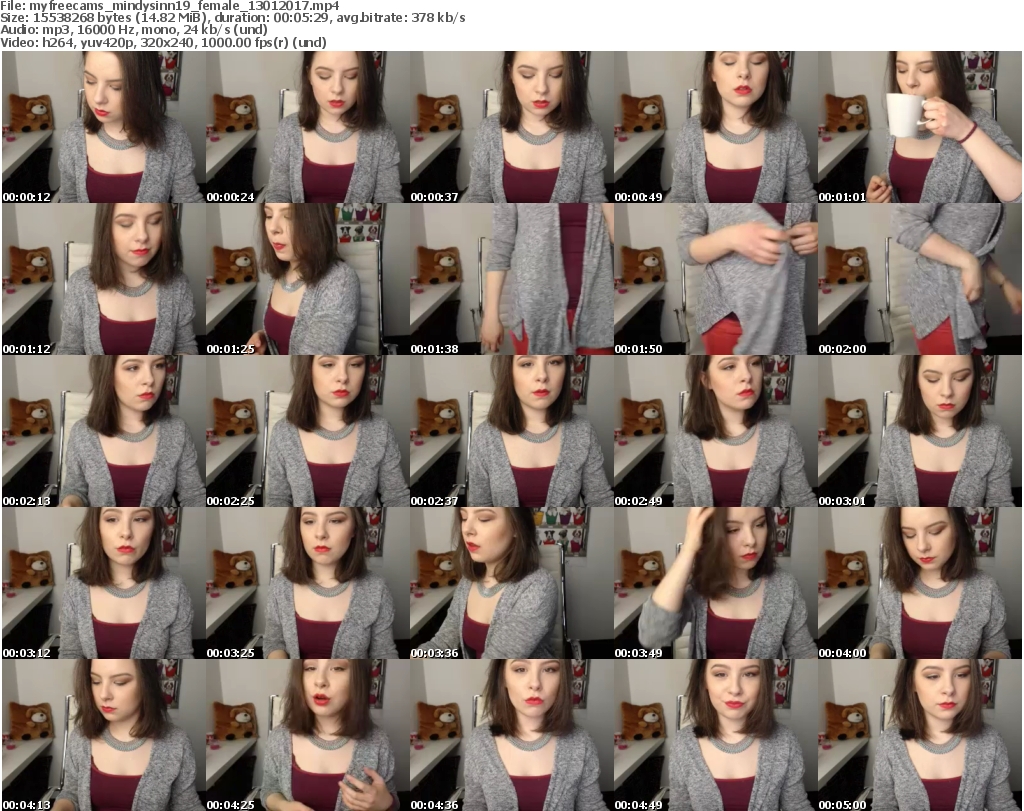
Task: Click the thumbnail stamped 00:04:36
Action: [511, 735]
